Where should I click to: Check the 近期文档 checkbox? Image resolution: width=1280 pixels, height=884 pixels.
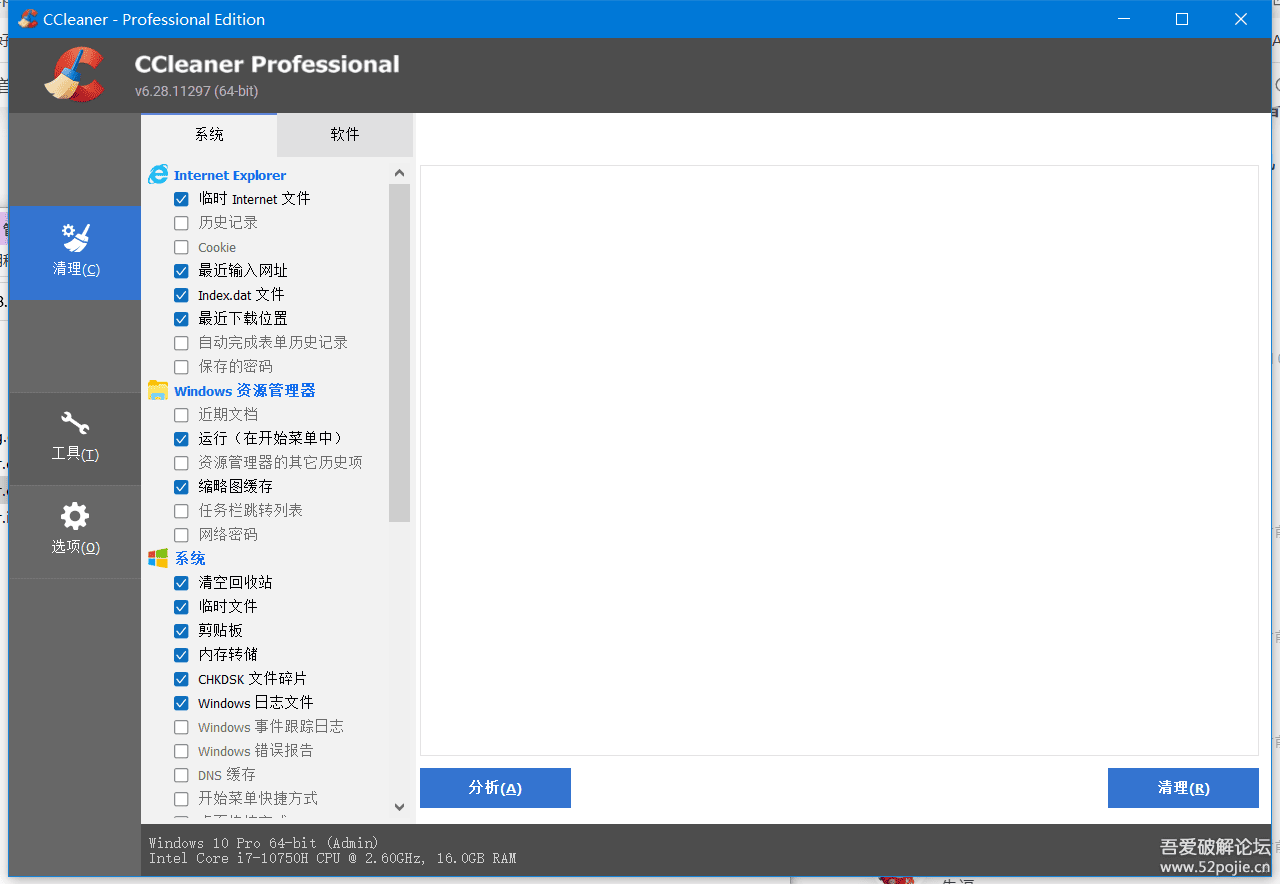181,415
